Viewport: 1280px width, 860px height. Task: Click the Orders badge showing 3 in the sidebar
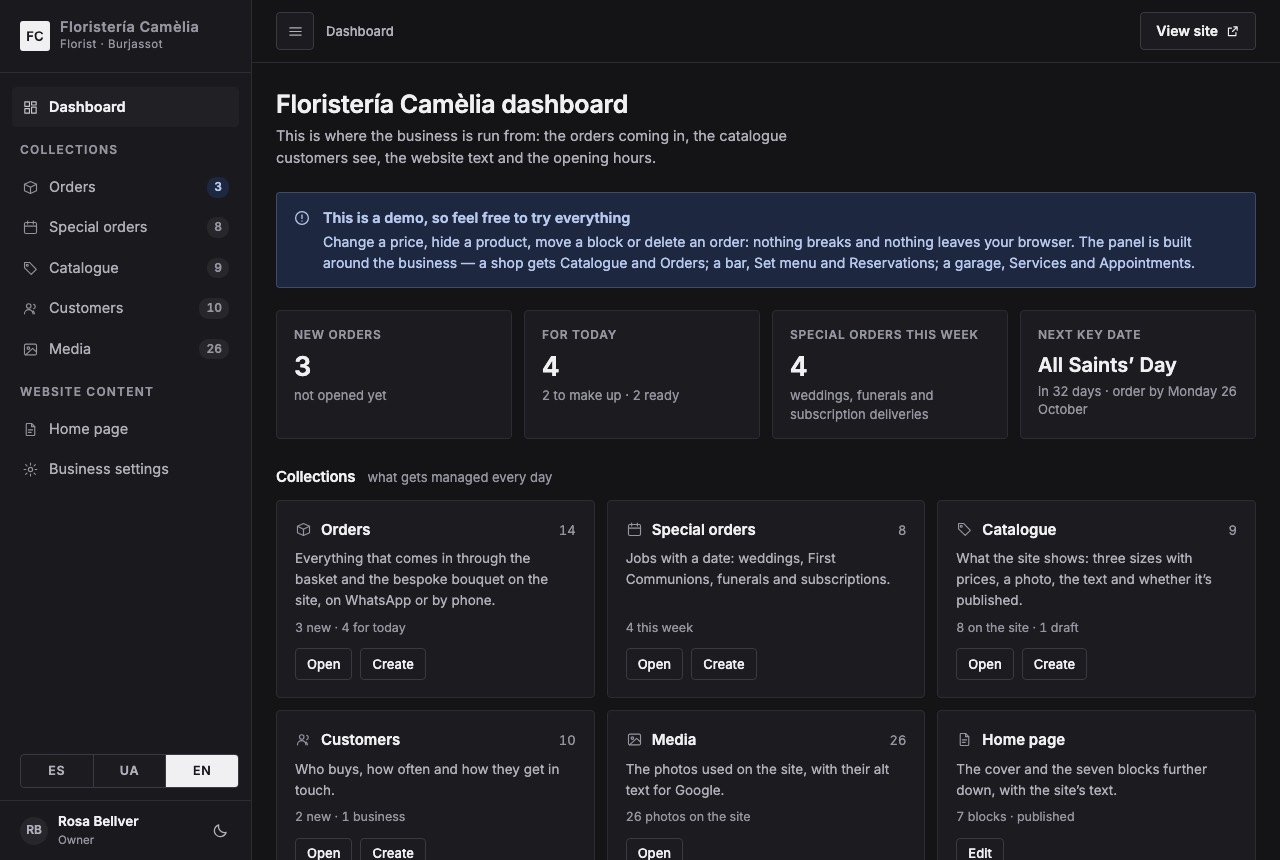coord(218,187)
